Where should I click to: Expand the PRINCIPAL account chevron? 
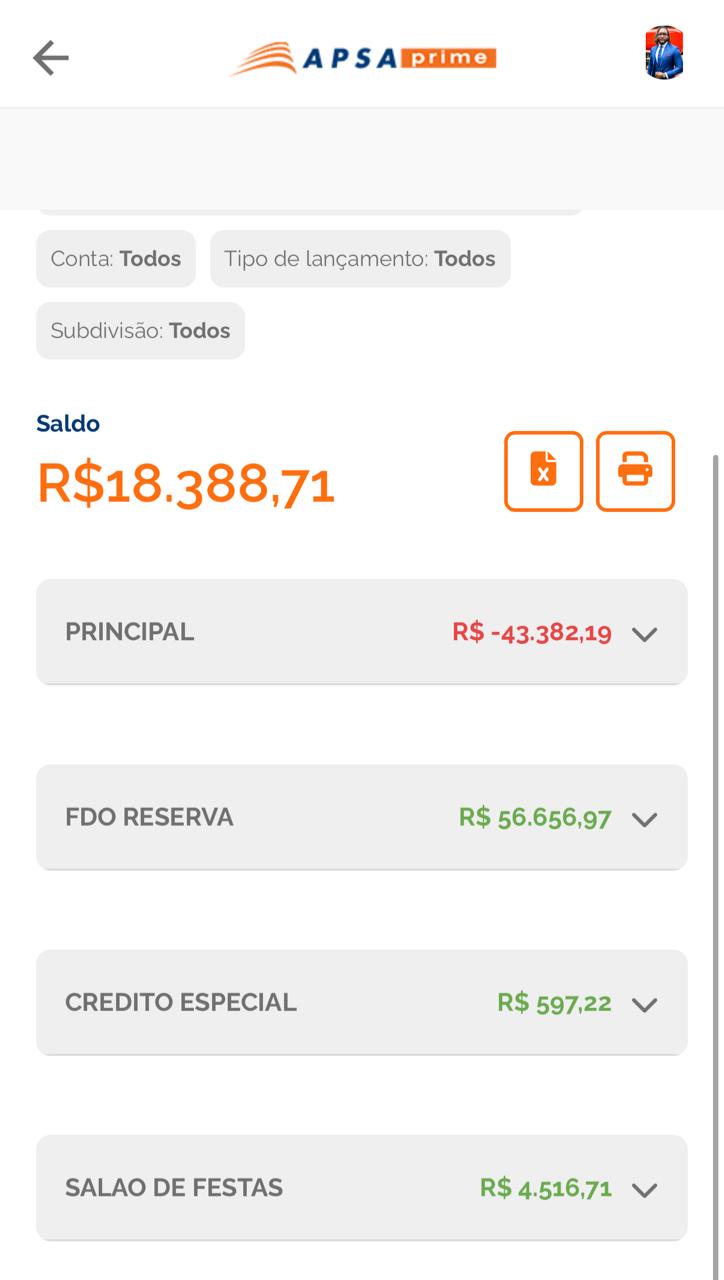coord(645,634)
